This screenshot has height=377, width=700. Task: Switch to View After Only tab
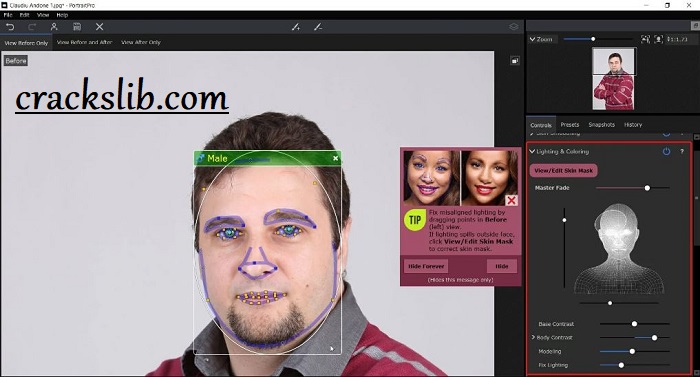click(141, 42)
